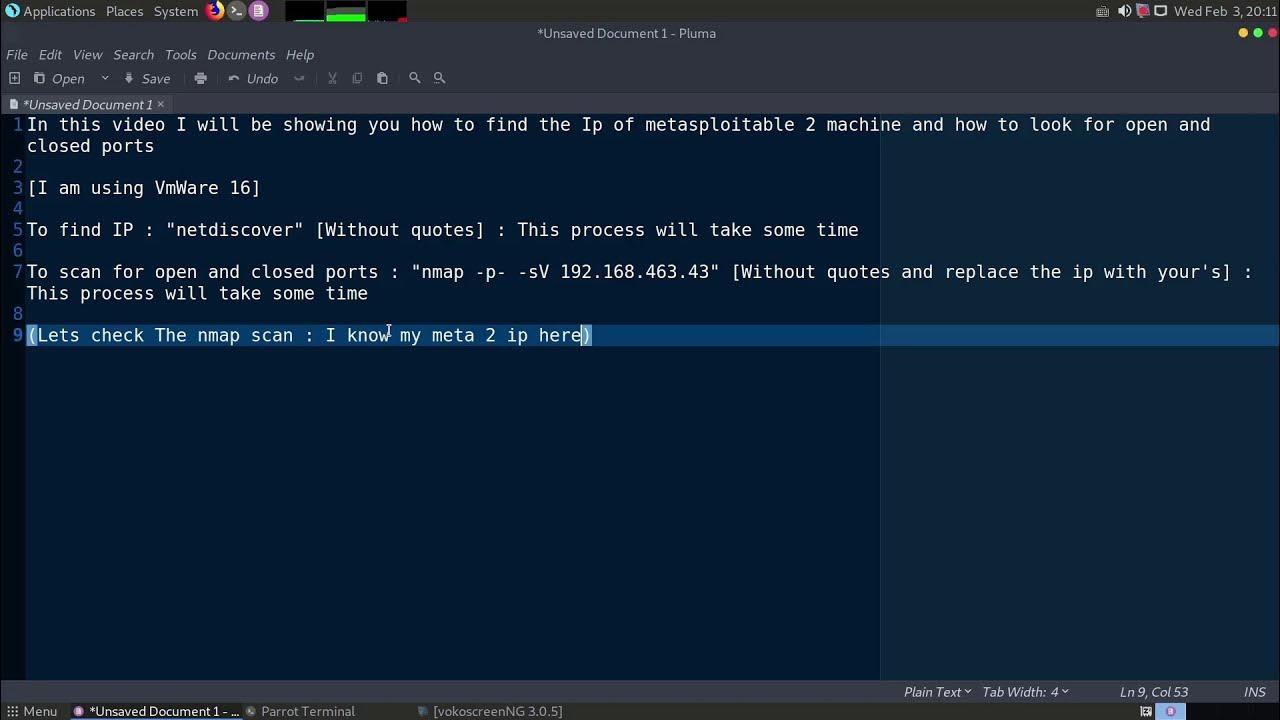Launch Pluma text editor panel icon
This screenshot has width=1280, height=720.
[x=258, y=11]
